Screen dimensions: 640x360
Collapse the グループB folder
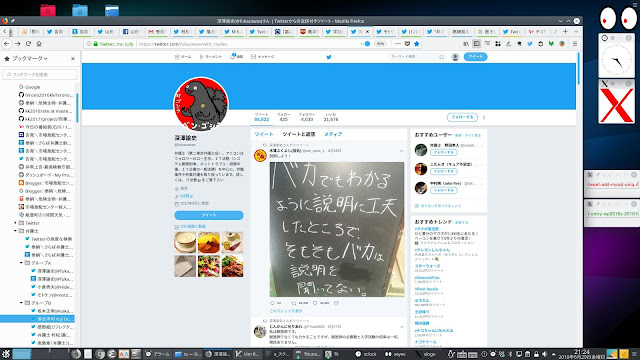21,303
